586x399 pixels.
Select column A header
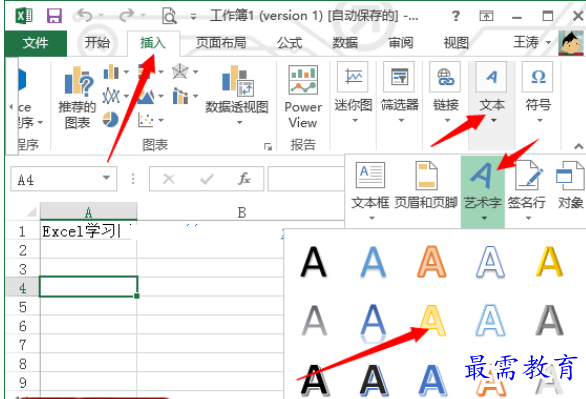click(x=88, y=212)
